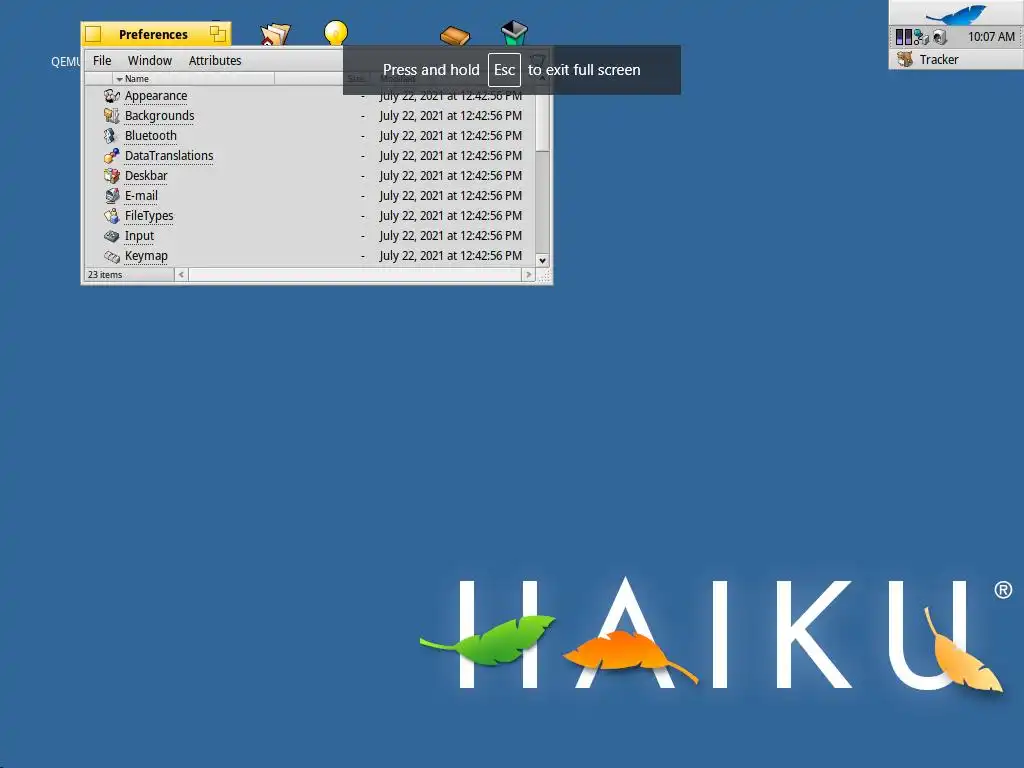Click Backgrounds modified date
Image resolution: width=1024 pixels, height=768 pixels.
451,116
